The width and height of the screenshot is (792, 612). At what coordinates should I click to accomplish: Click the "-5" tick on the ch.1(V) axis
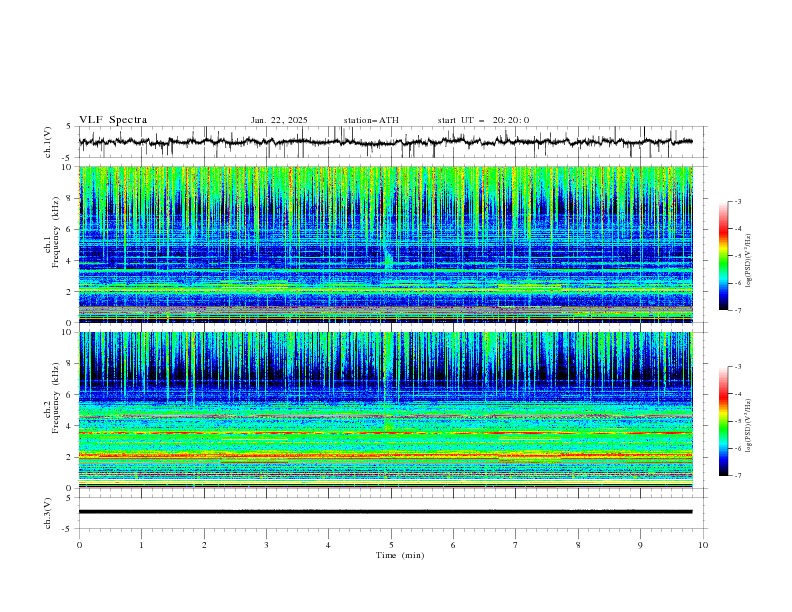point(67,158)
